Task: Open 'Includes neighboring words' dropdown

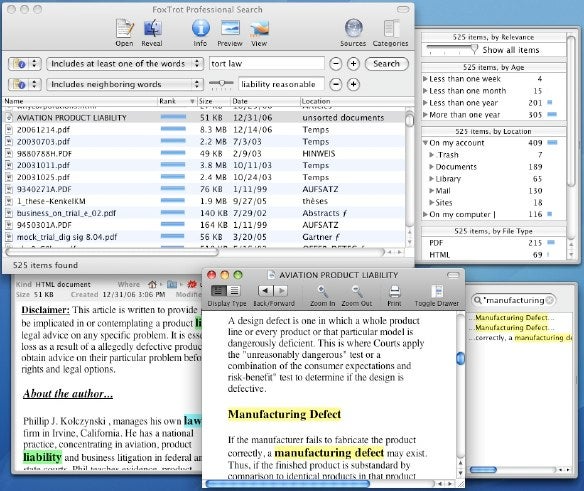Action: 125,84
